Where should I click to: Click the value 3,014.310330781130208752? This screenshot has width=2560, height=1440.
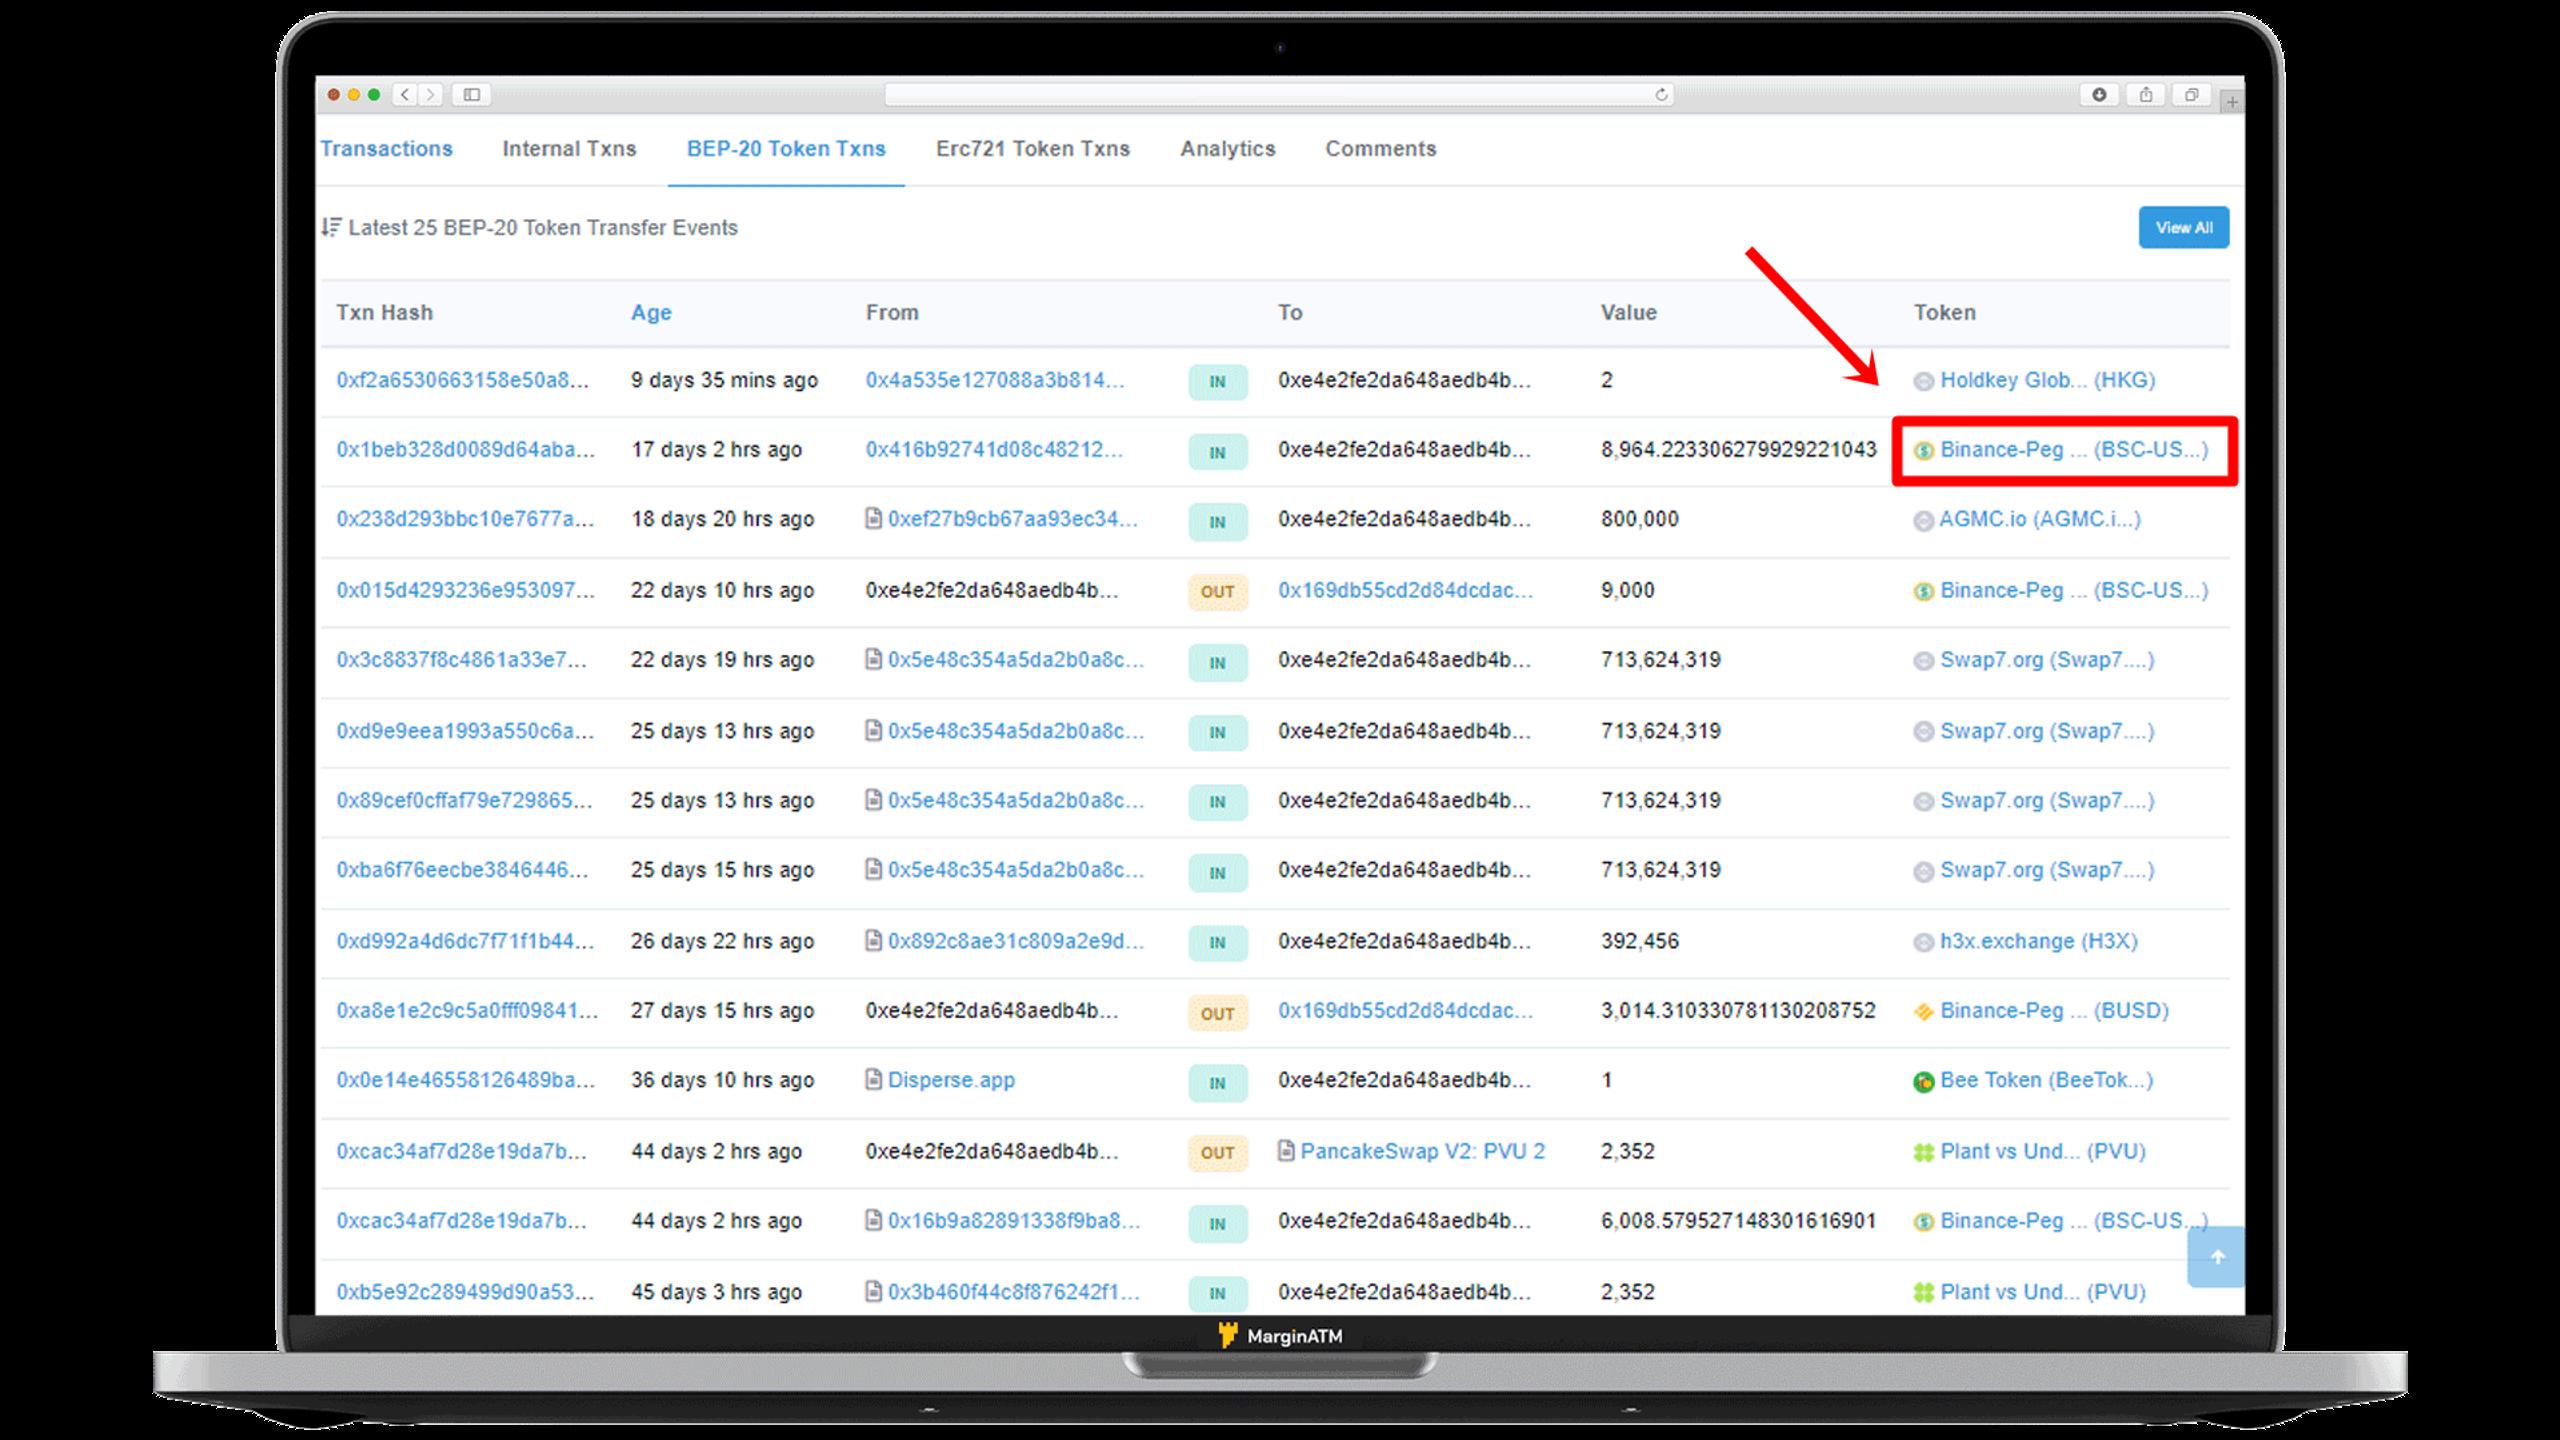1738,1011
